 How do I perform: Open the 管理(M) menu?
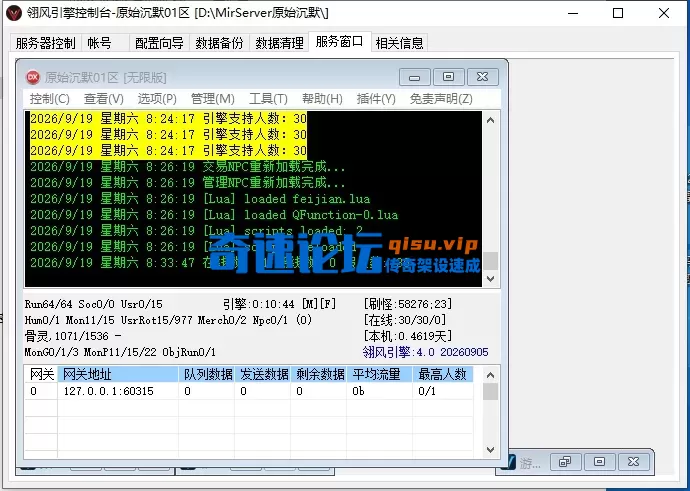(x=213, y=99)
